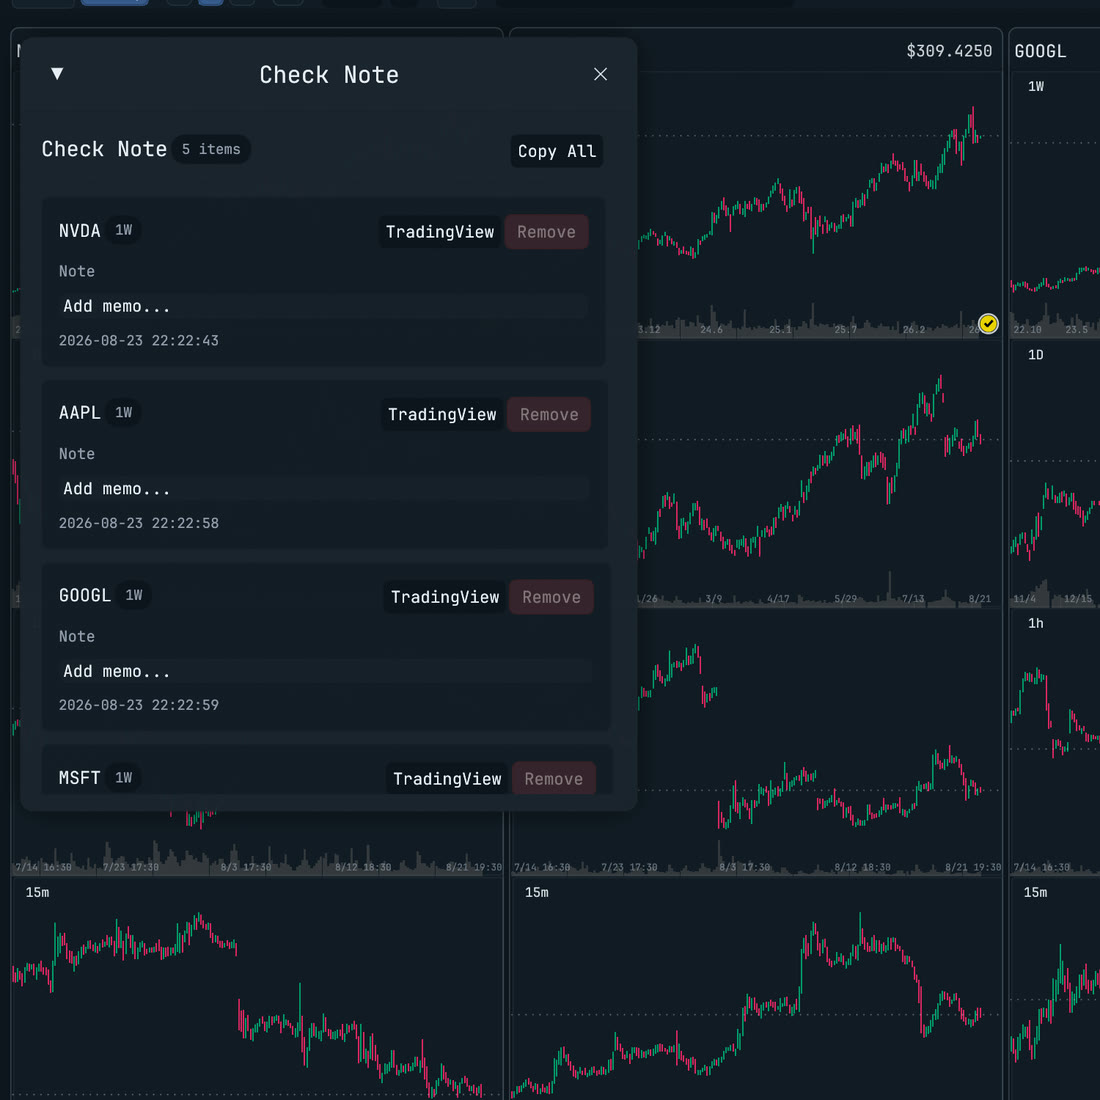Add a memo to the GOOGL note
Image resolution: width=1100 pixels, height=1100 pixels.
(326, 671)
